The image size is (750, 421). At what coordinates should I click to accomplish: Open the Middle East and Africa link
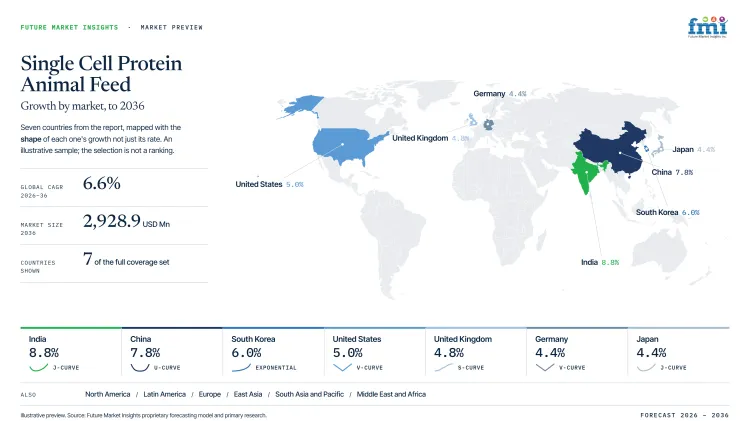[x=391, y=394]
